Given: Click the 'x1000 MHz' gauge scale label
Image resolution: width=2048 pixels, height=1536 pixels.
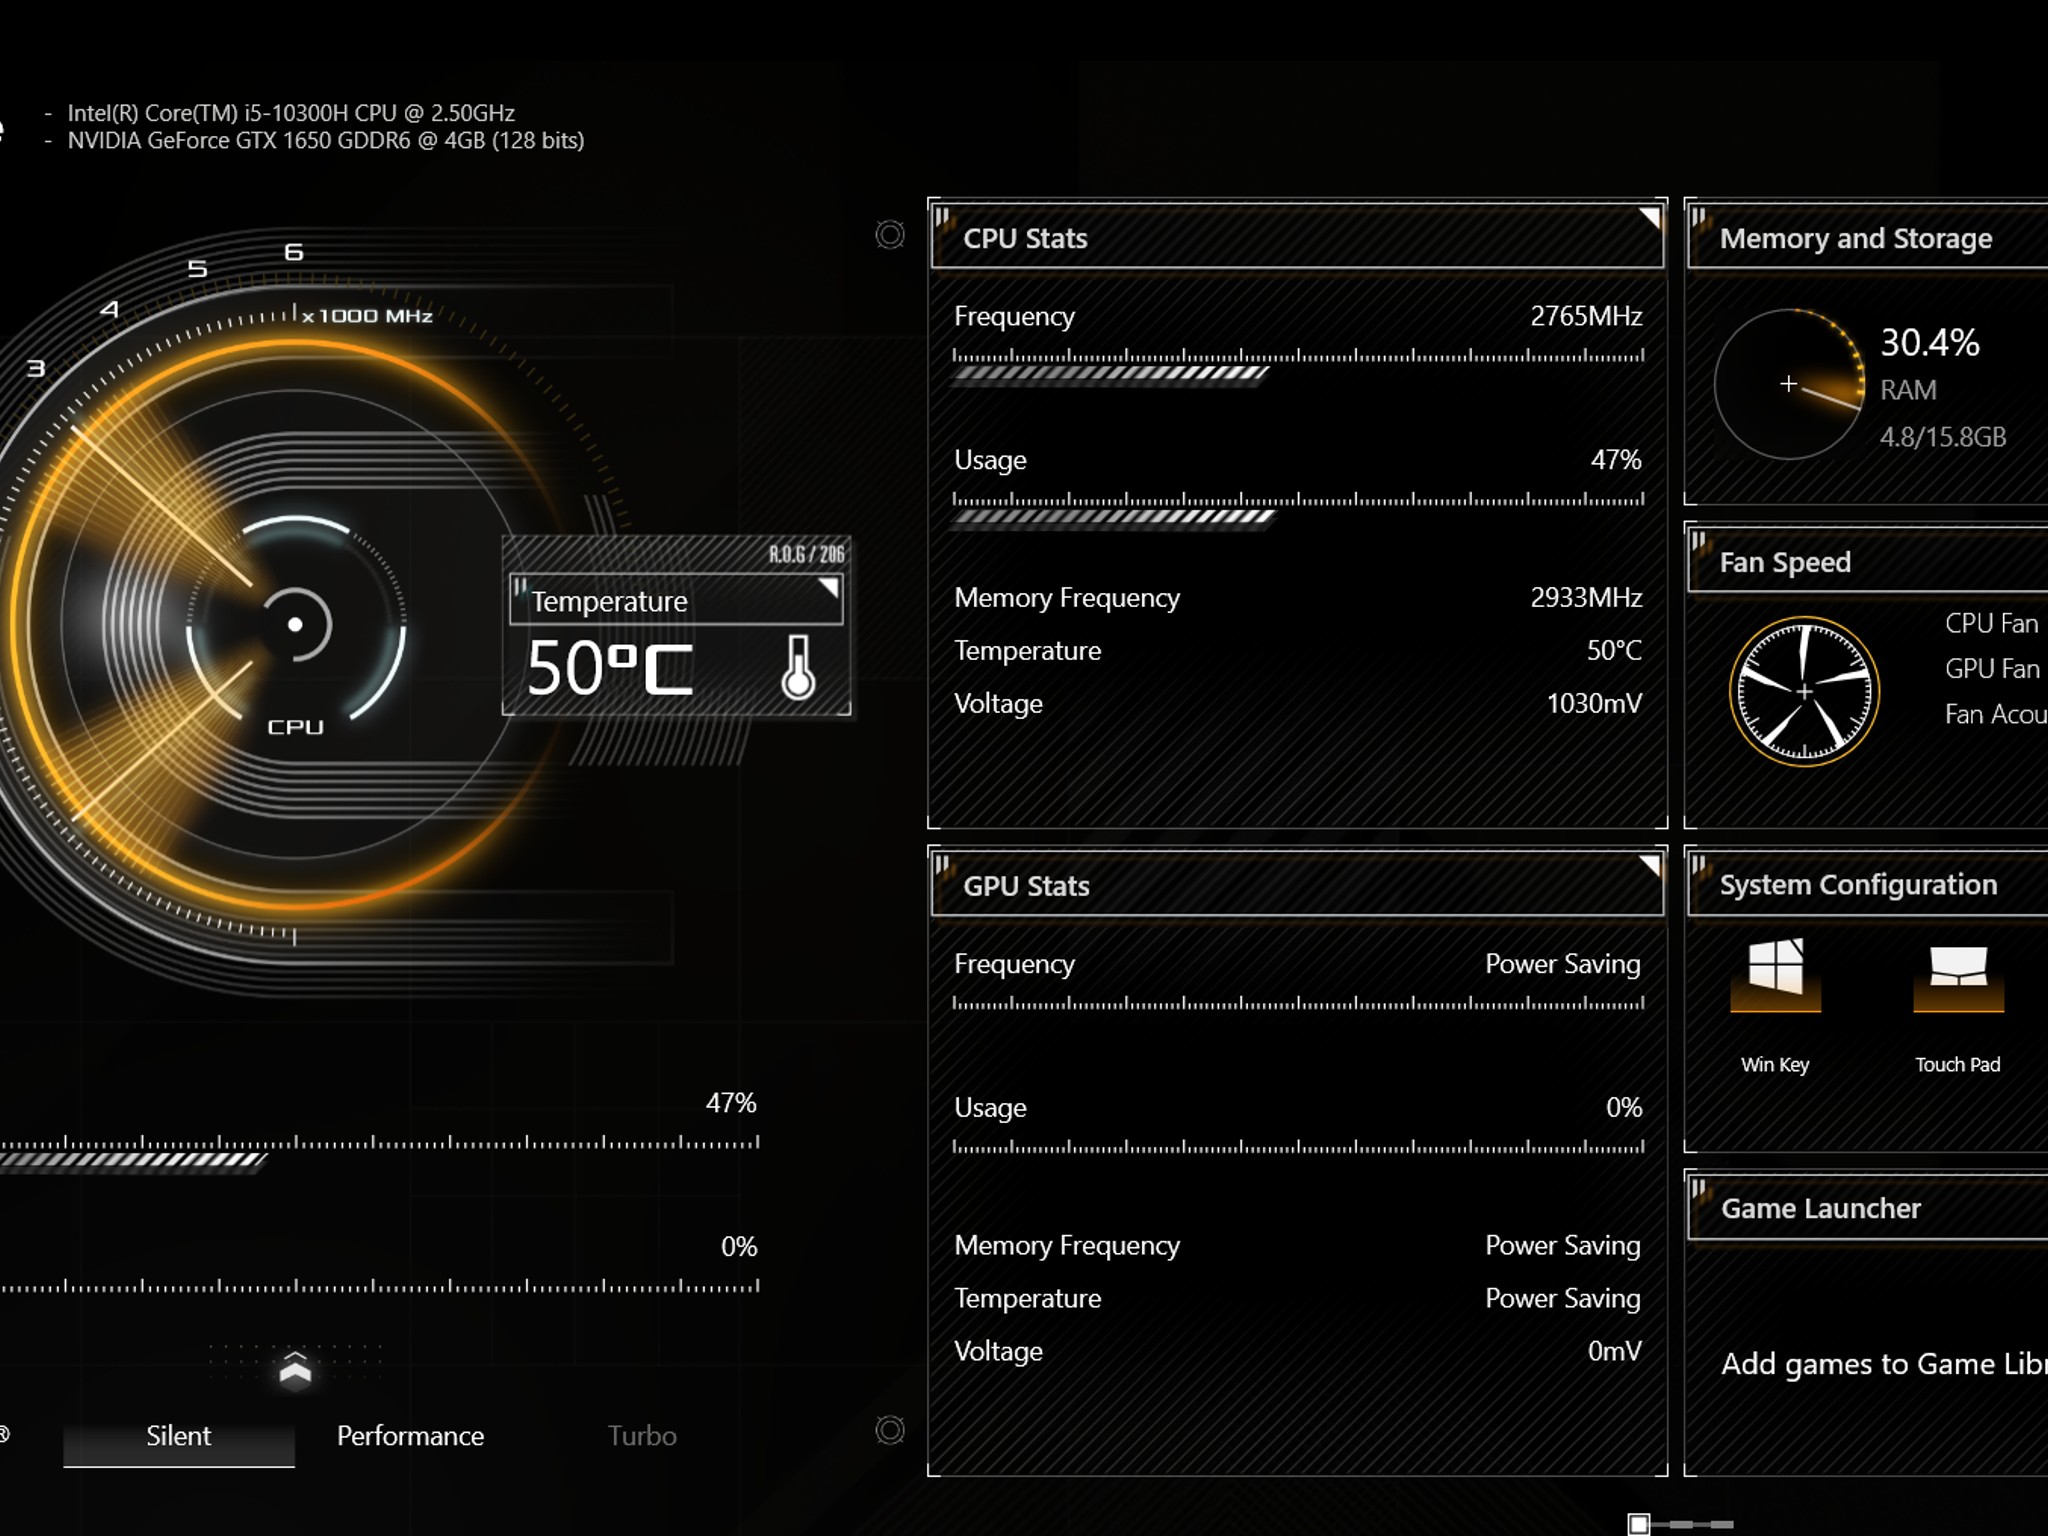Looking at the screenshot, I should click(367, 316).
